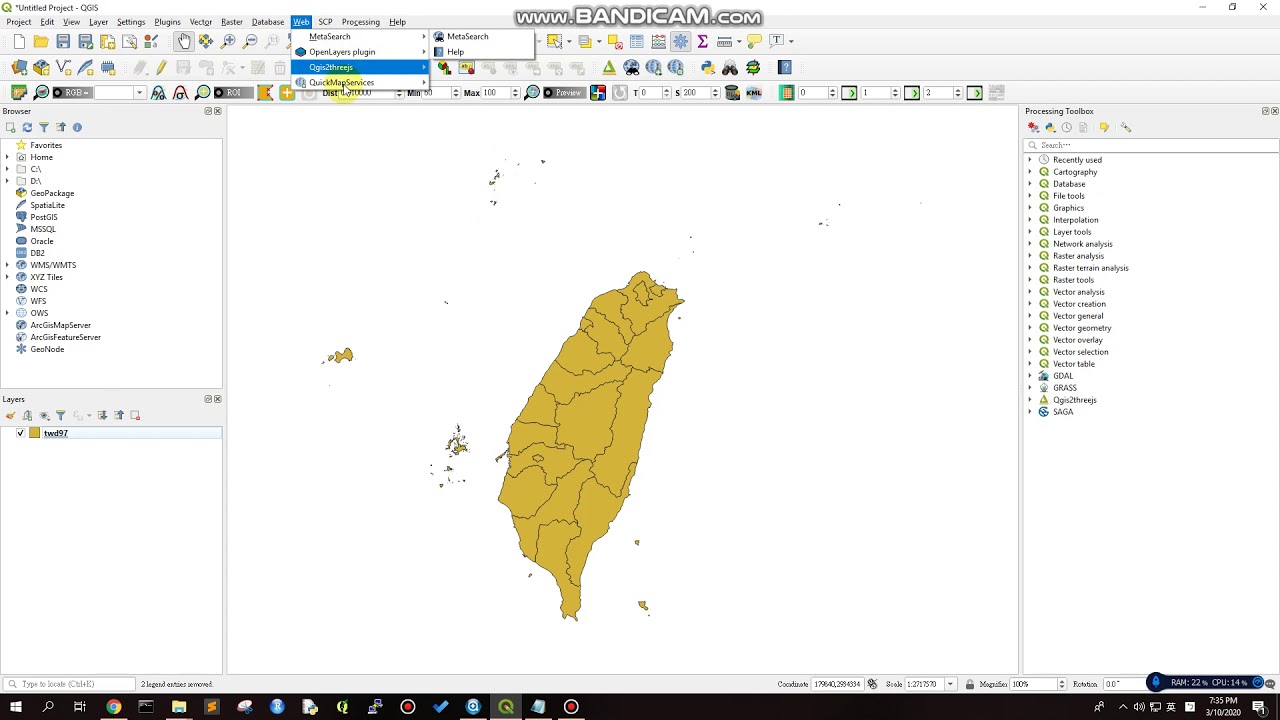Expand the WMS/WMTS node in Browser
The height and width of the screenshot is (720, 1280).
[x=8, y=265]
